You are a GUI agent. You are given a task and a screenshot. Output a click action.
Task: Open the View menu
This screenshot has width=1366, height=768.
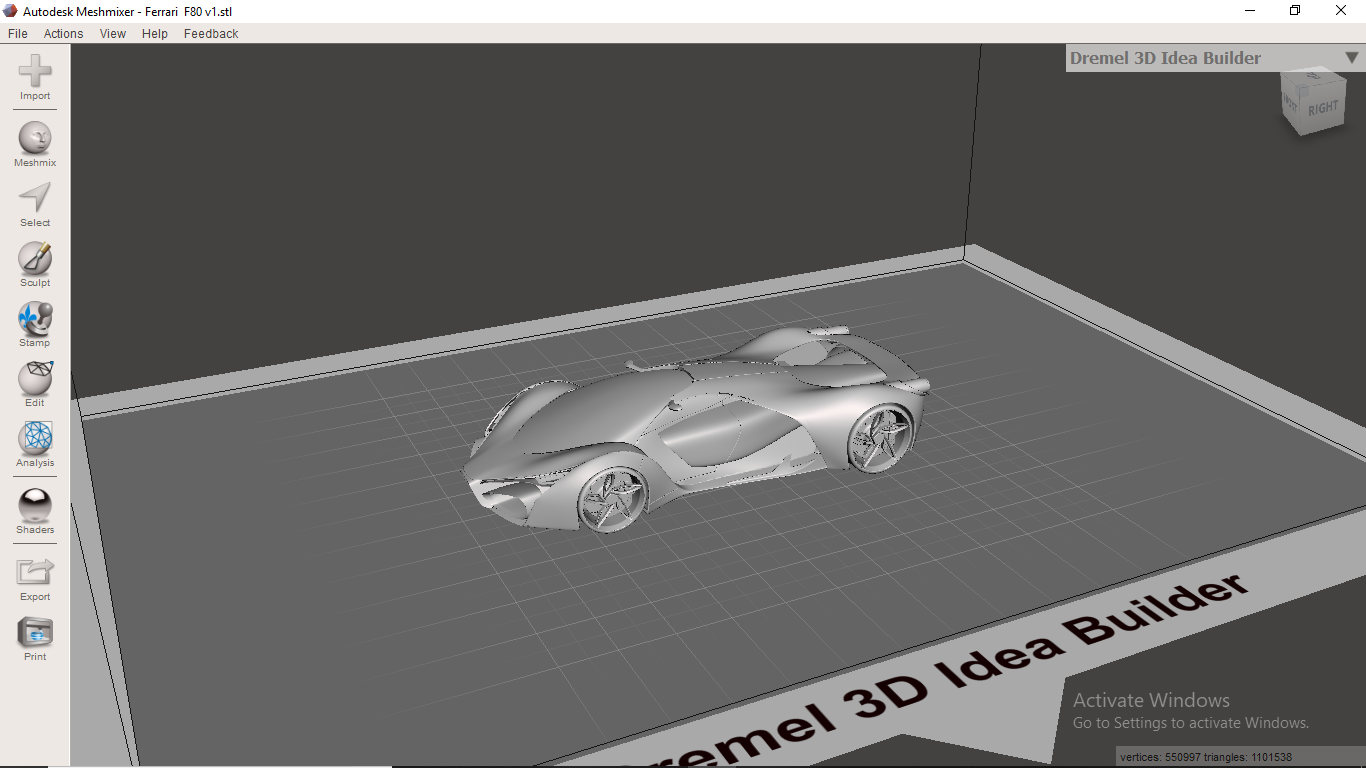[x=112, y=33]
